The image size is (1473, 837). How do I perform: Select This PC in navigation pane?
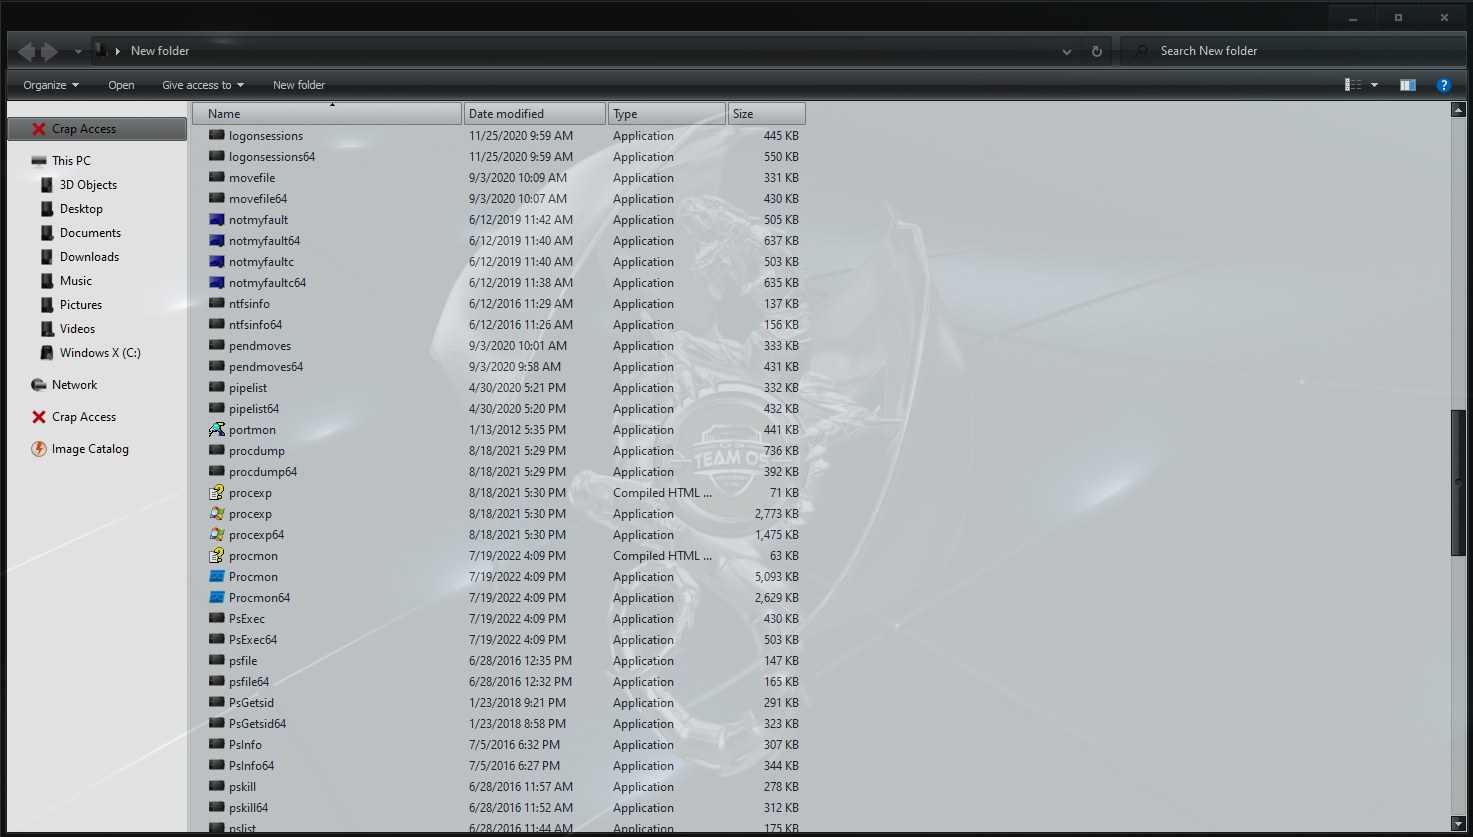click(x=71, y=161)
